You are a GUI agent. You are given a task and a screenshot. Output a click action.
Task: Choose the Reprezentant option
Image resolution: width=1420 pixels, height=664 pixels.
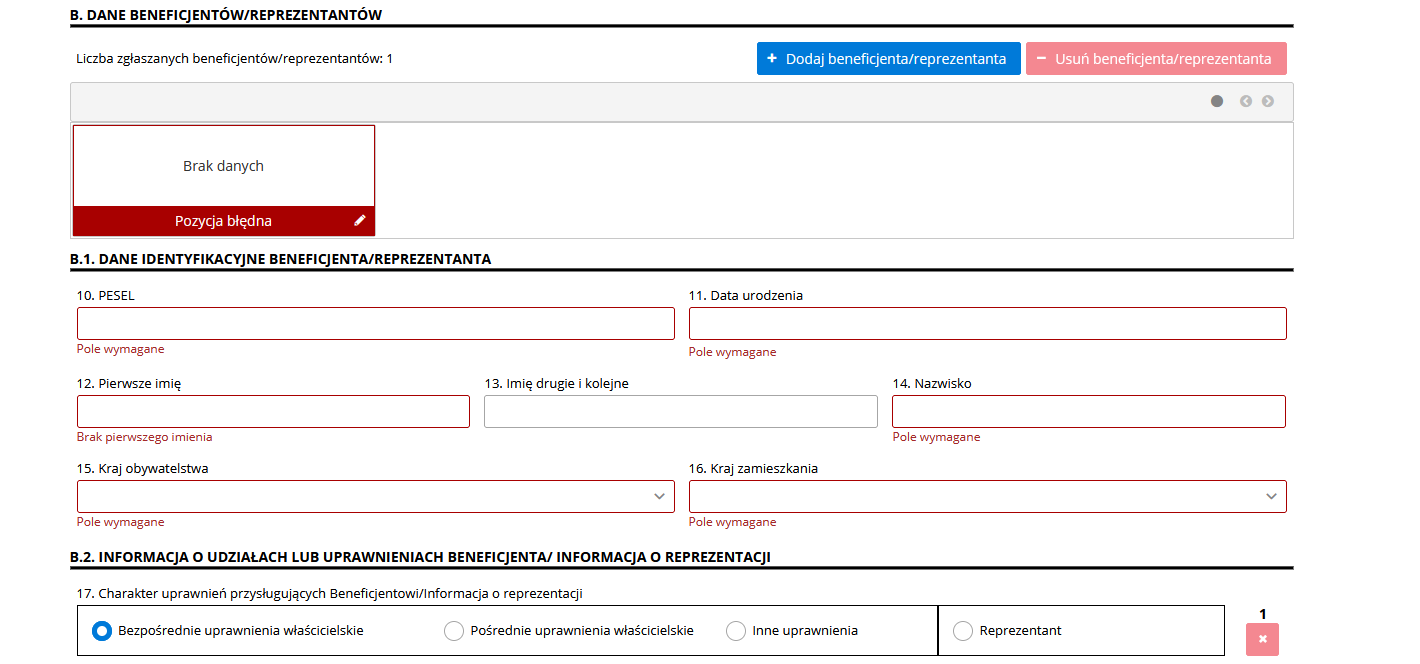(x=963, y=630)
